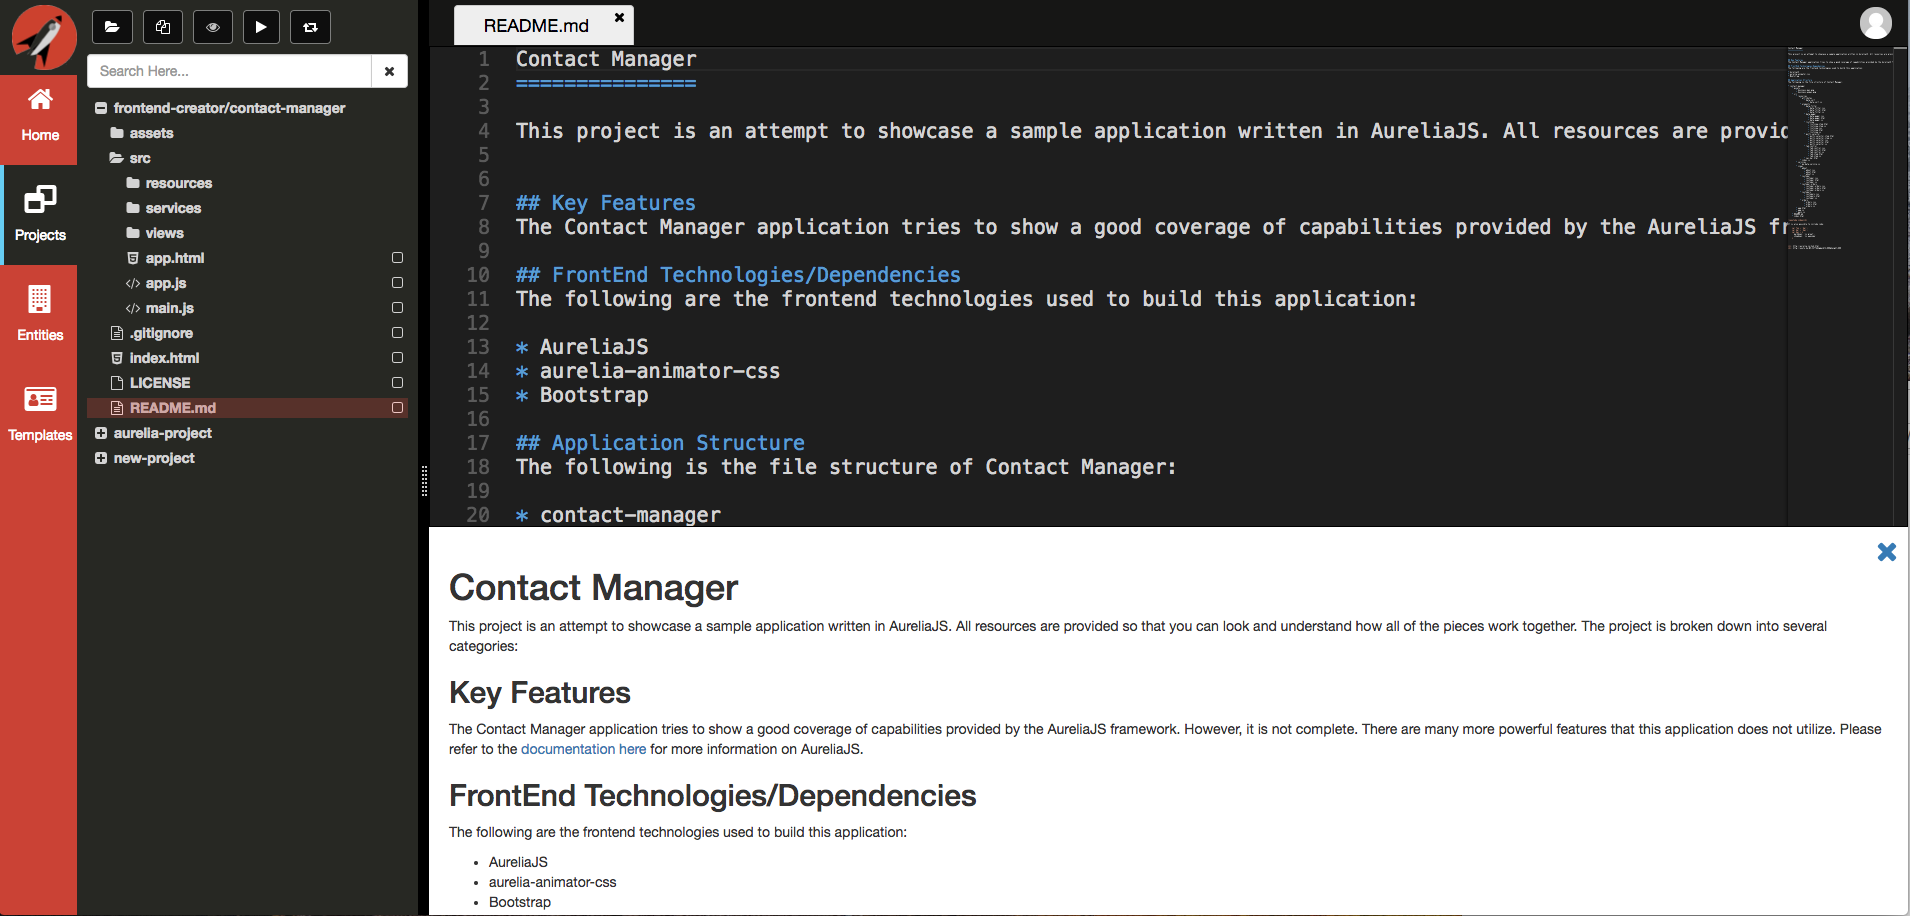The height and width of the screenshot is (916, 1910).
Task: Expand the aurelia-project tree node
Action: coord(101,433)
